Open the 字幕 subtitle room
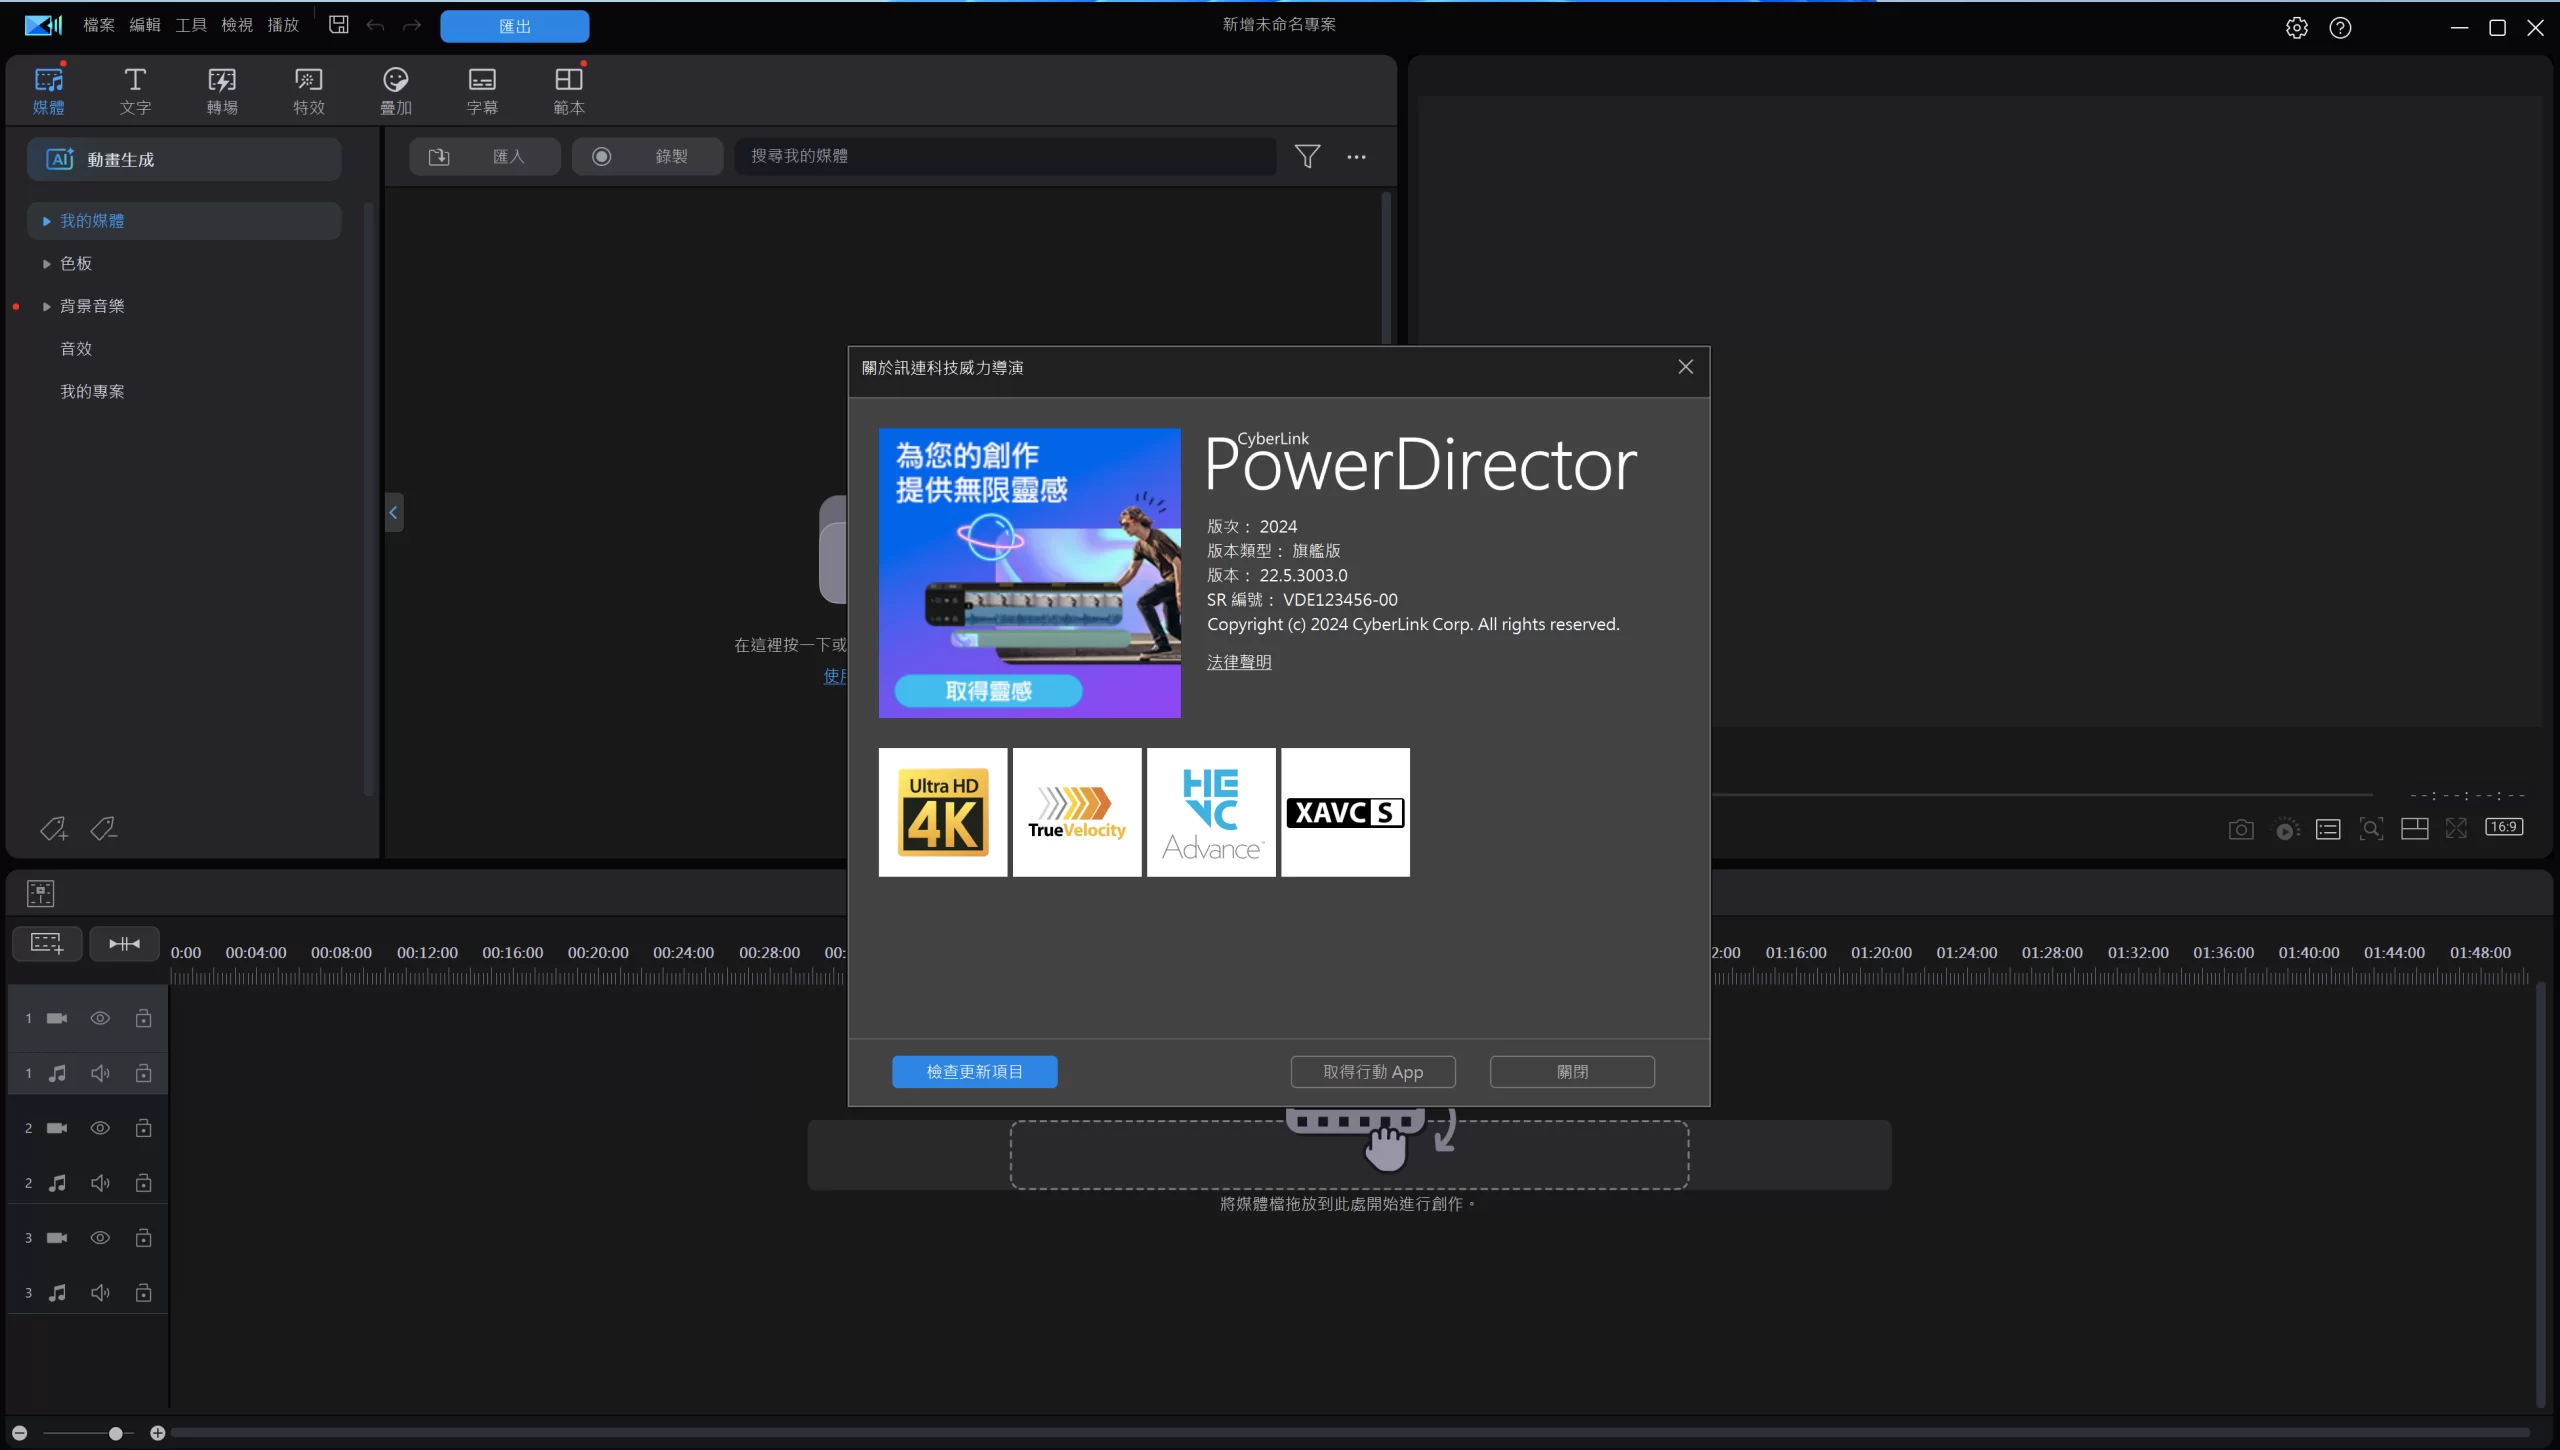2560x1450 pixels. click(482, 90)
